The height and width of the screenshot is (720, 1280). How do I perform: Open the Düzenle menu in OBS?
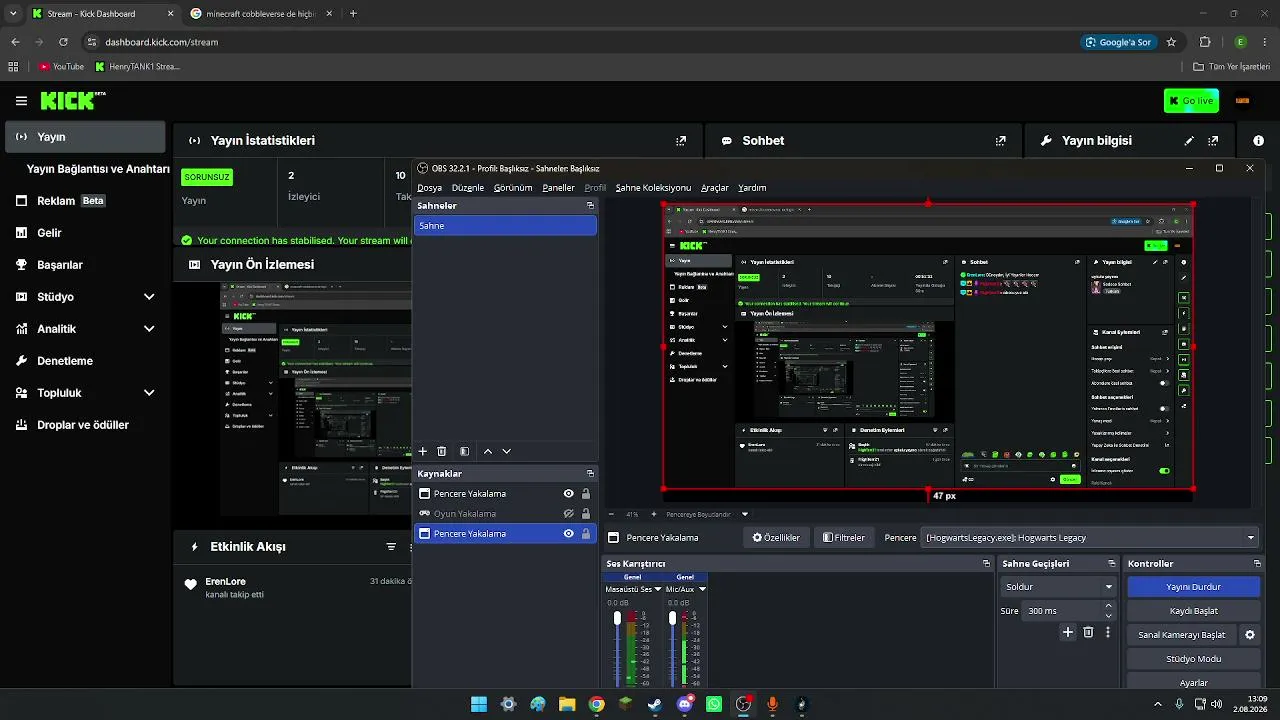pyautogui.click(x=468, y=188)
